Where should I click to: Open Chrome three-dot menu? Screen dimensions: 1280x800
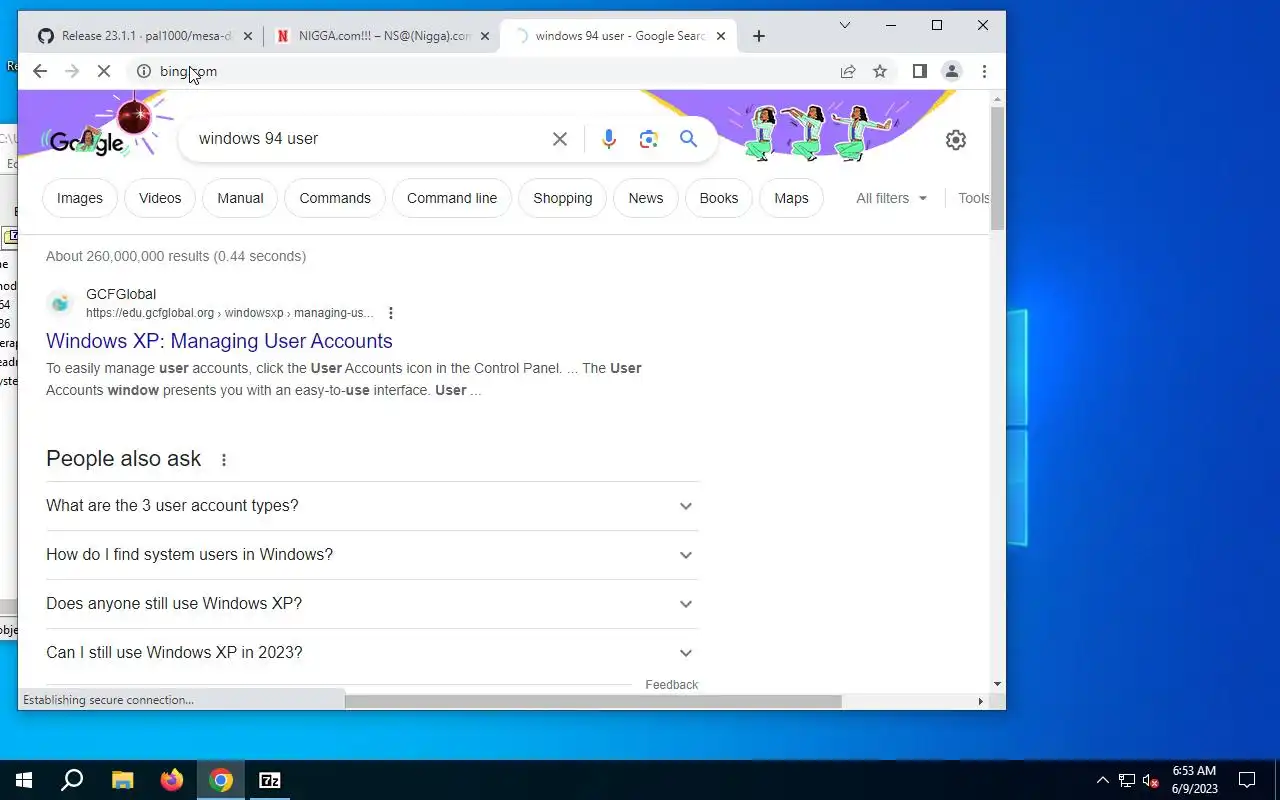tap(984, 71)
